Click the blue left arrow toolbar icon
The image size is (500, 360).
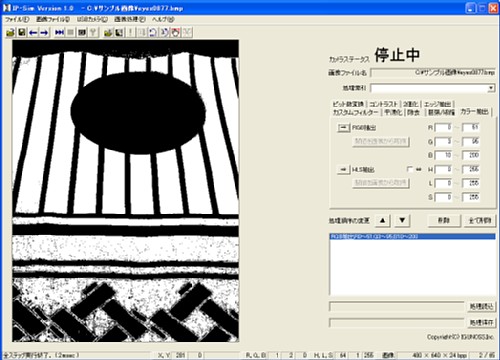(33, 32)
